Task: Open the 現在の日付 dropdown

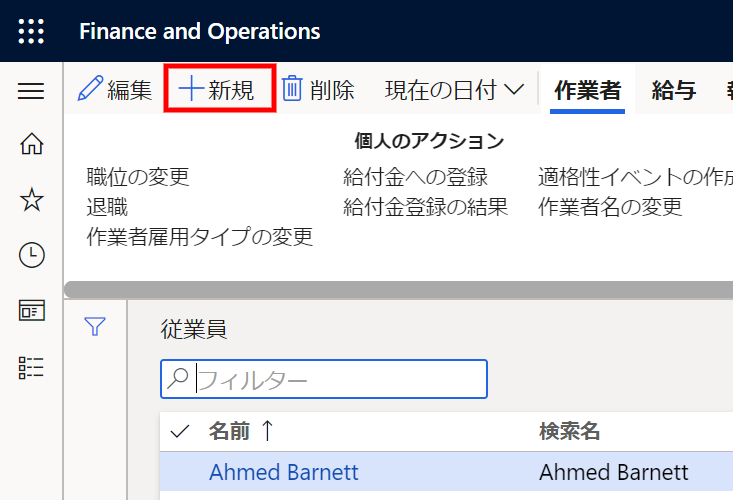Action: 454,89
